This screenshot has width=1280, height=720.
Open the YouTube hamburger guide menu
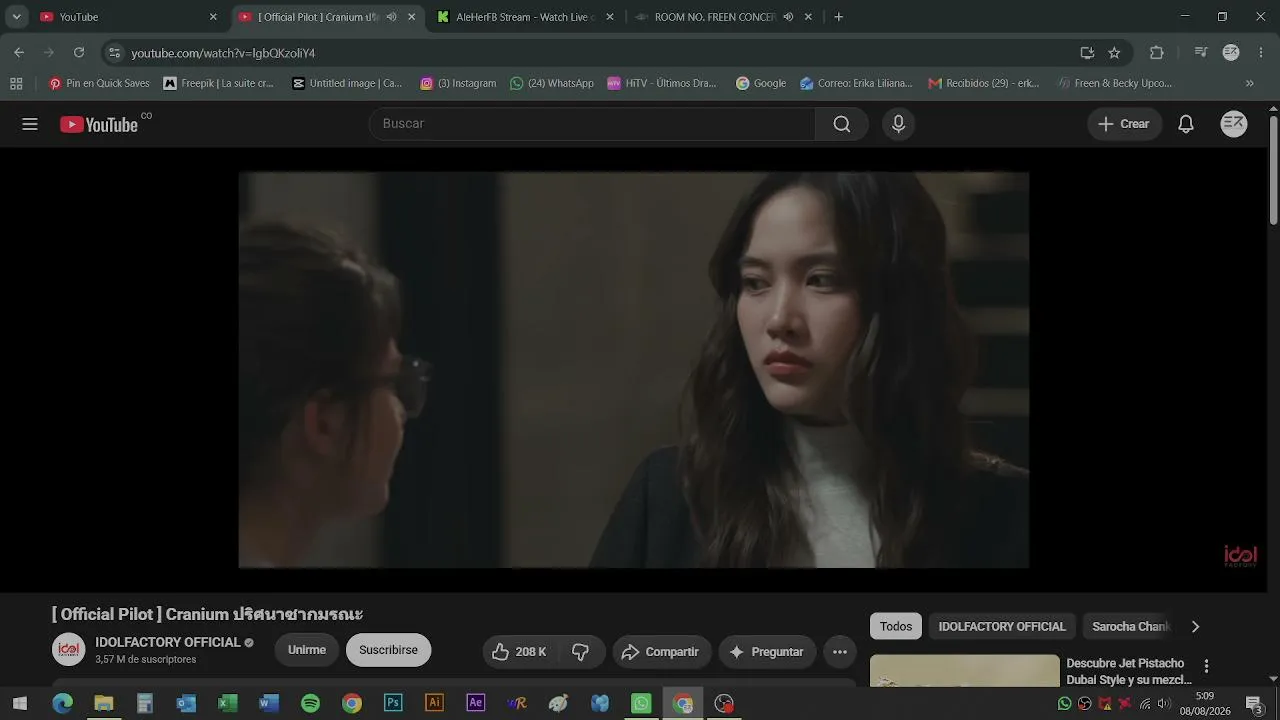(30, 124)
